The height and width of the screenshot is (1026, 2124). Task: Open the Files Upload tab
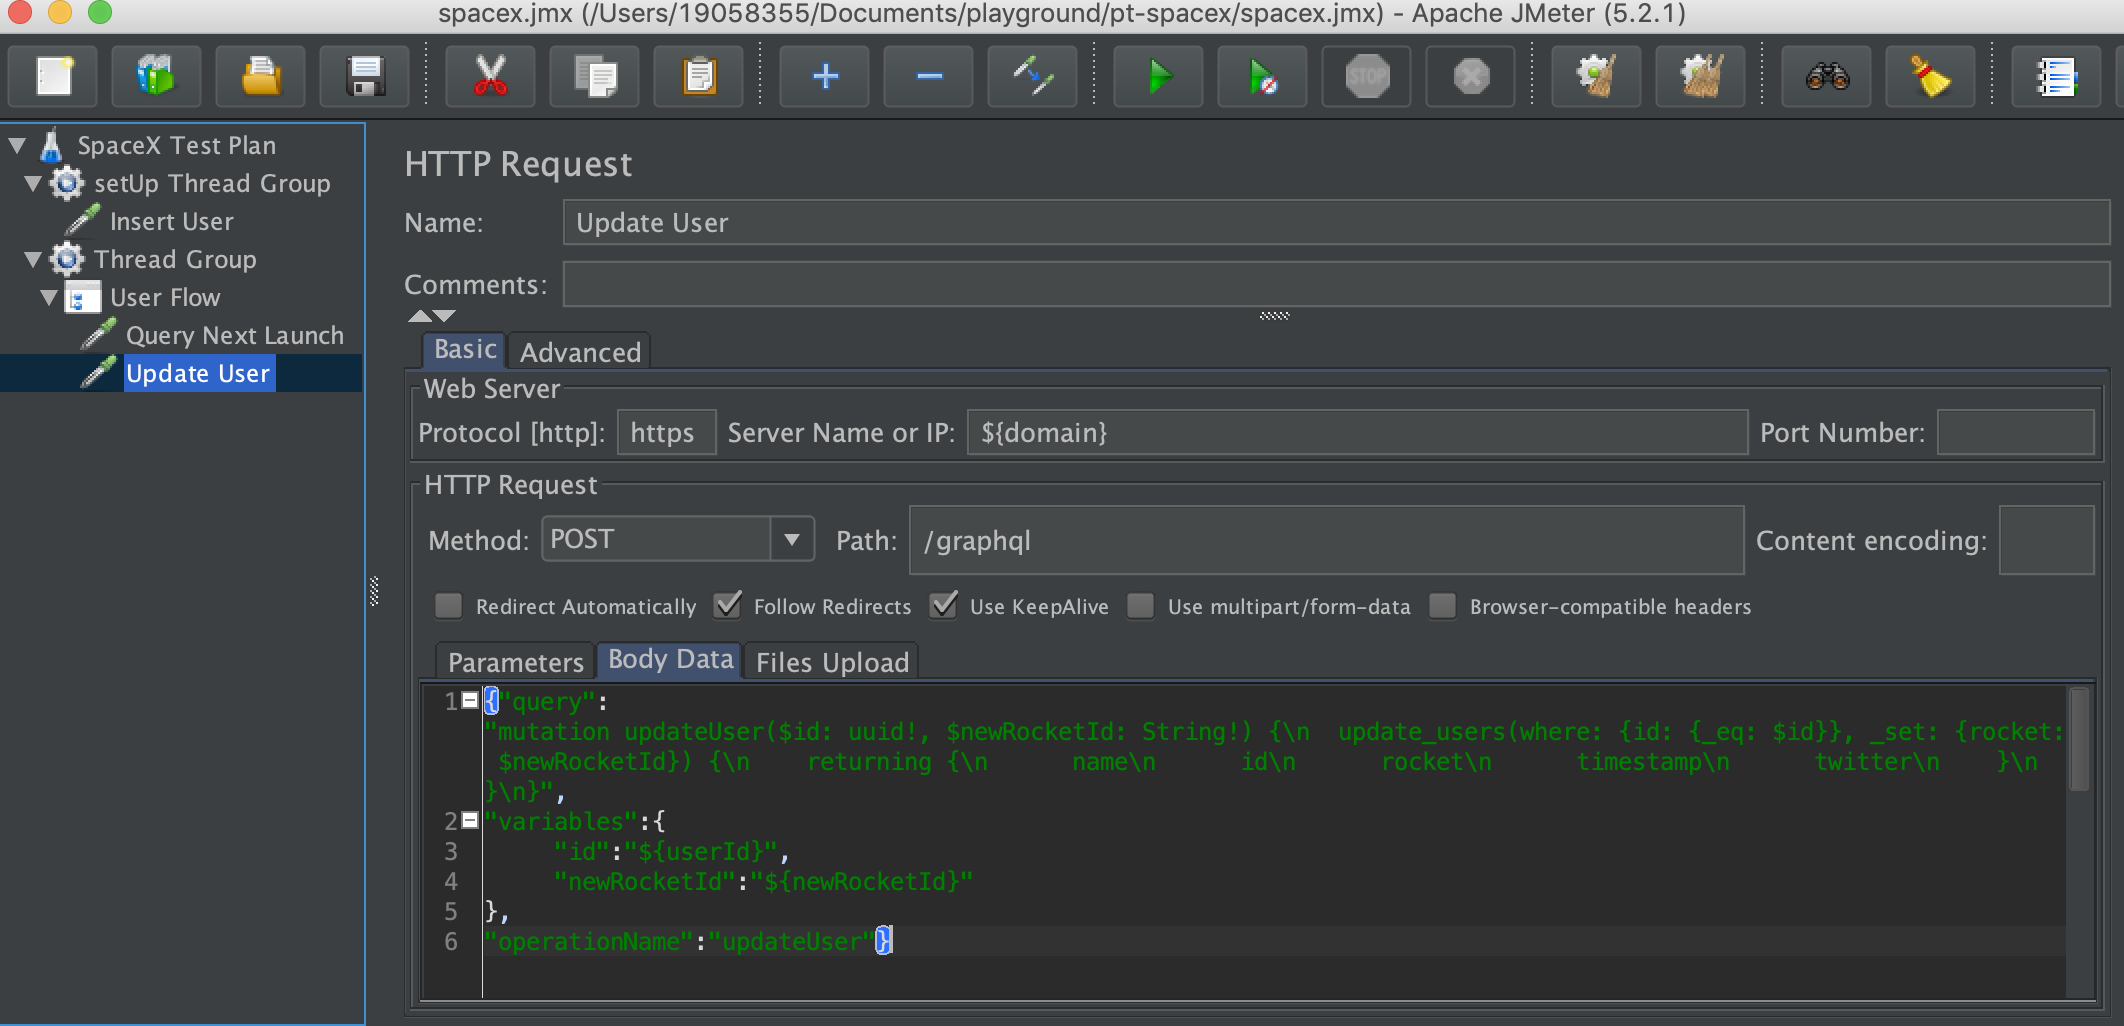coord(831,661)
